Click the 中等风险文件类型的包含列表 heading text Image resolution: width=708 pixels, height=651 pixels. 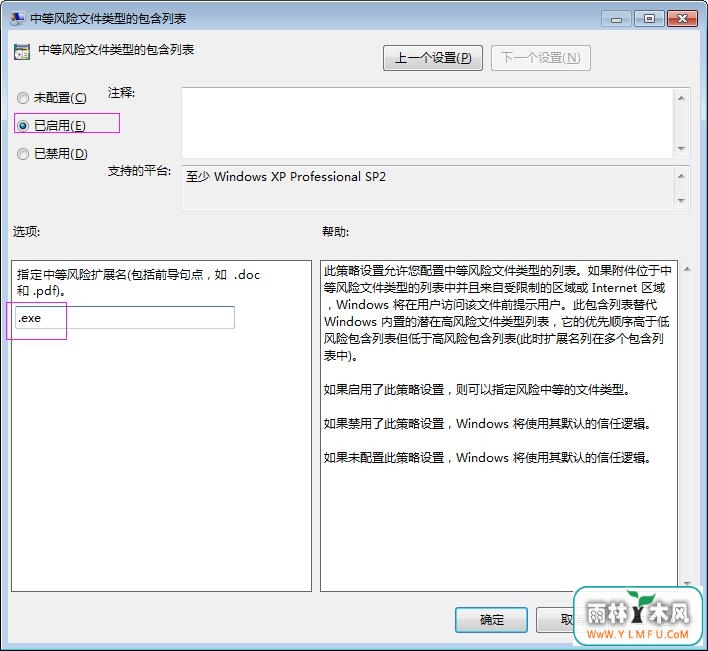tap(116, 49)
